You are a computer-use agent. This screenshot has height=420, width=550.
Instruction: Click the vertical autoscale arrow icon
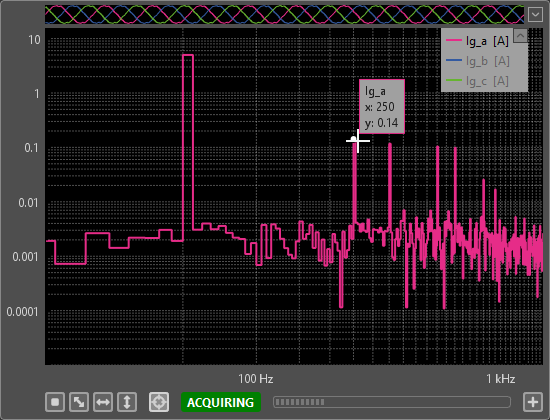point(127,402)
